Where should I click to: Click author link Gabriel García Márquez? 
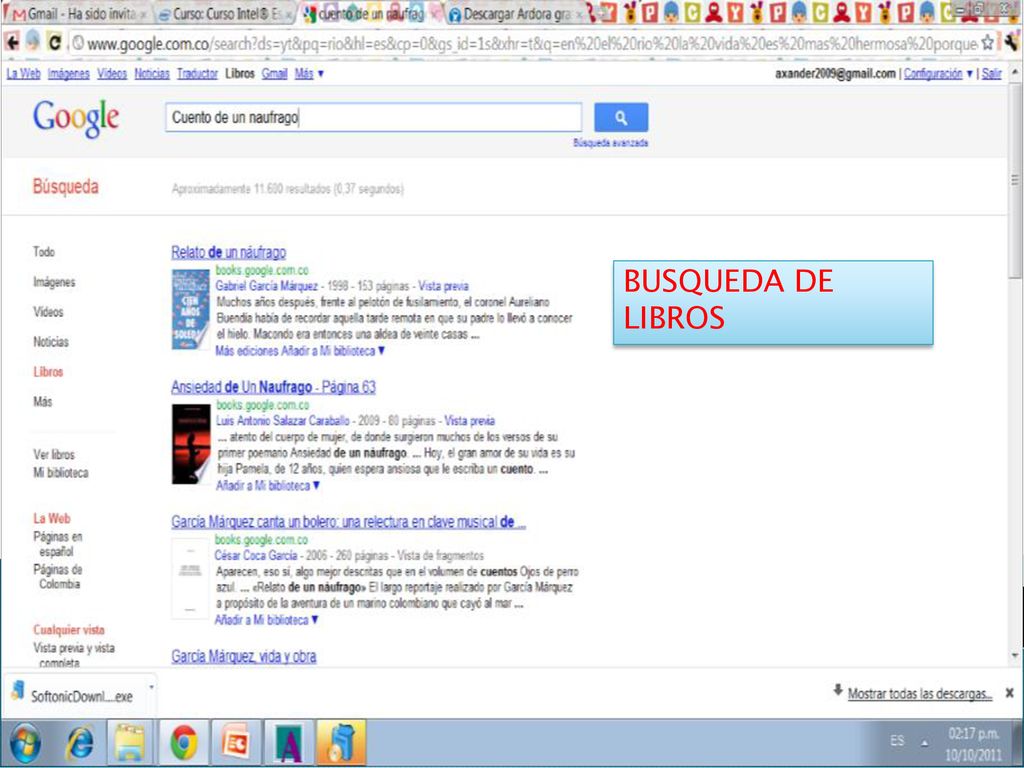[x=266, y=286]
